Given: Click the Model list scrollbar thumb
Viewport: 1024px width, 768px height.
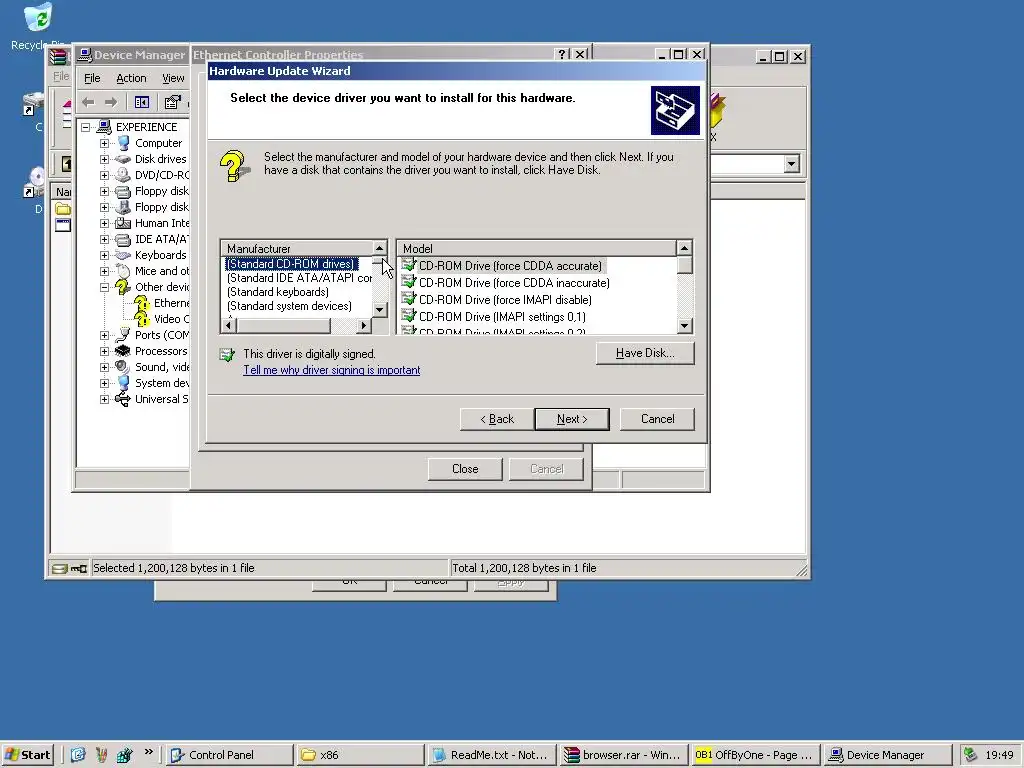Looking at the screenshot, I should click(684, 264).
